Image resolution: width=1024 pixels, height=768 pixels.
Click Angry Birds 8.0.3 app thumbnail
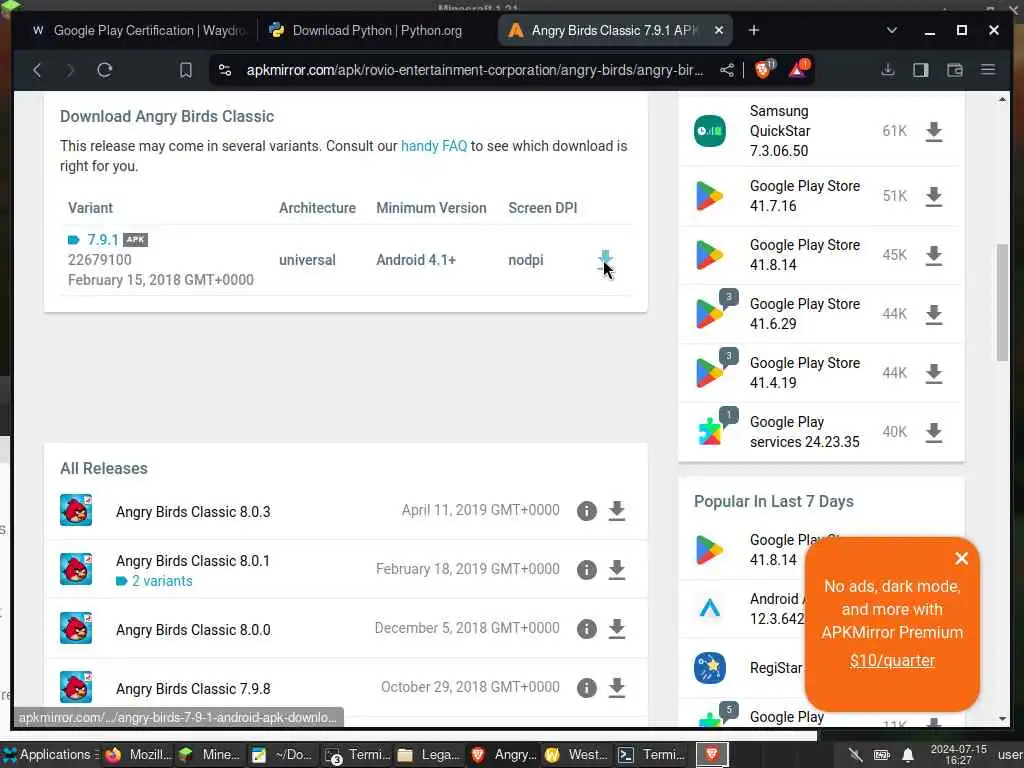(76, 510)
